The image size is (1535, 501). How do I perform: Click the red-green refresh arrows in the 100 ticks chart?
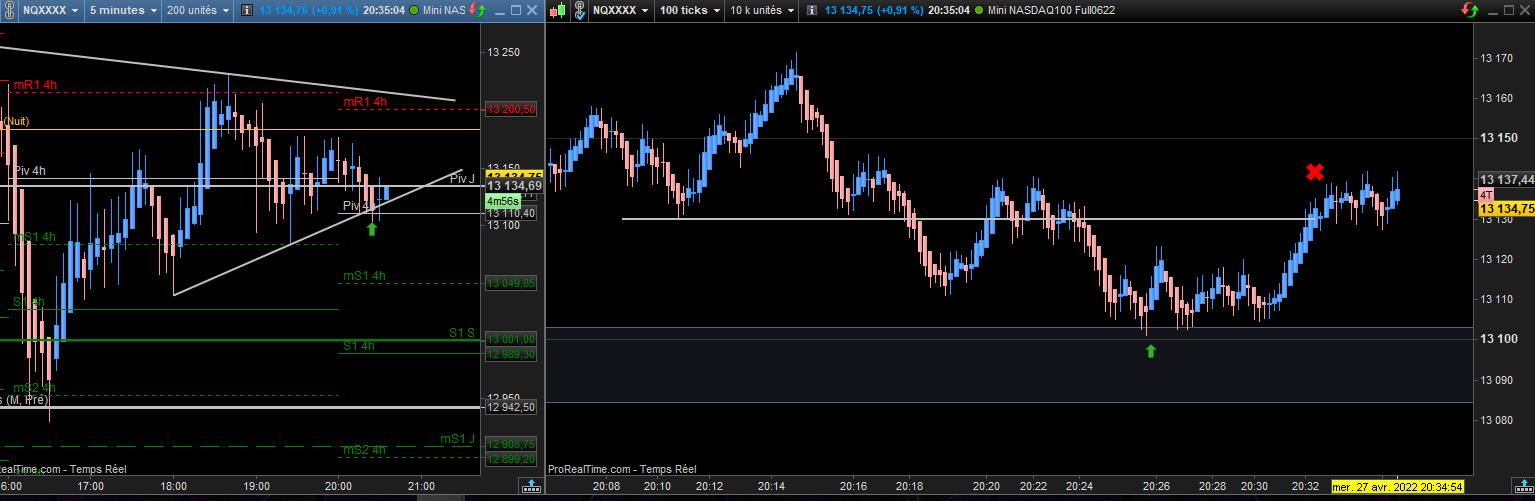(1470, 10)
